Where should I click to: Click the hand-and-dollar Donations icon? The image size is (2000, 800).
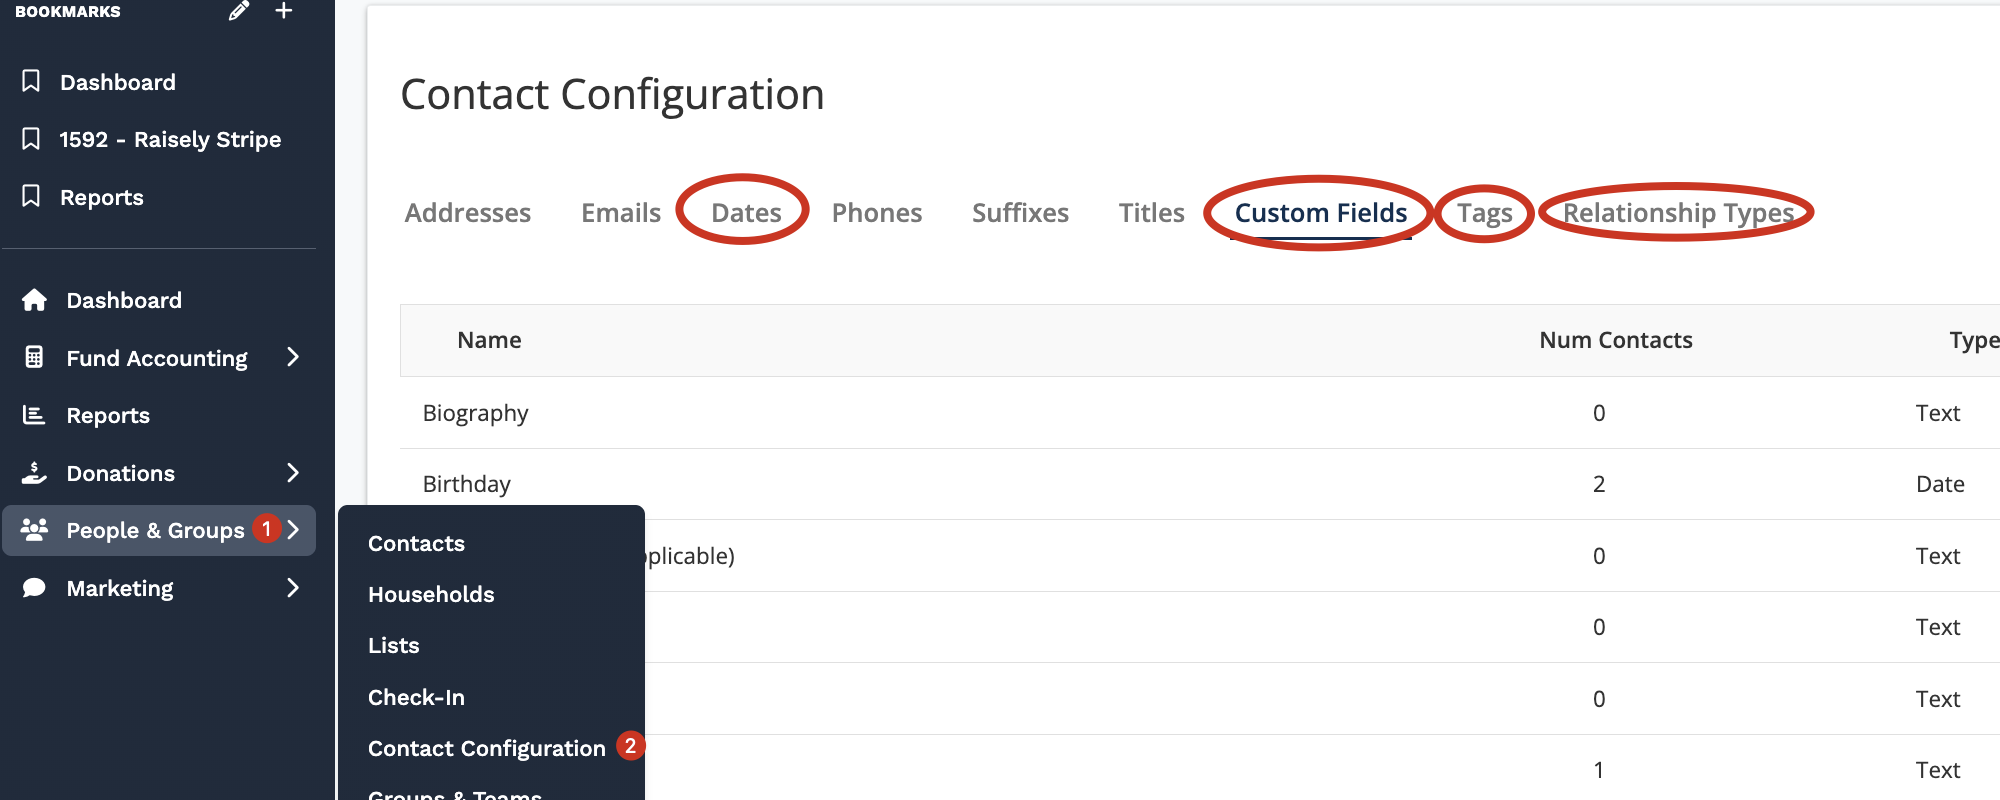(34, 473)
